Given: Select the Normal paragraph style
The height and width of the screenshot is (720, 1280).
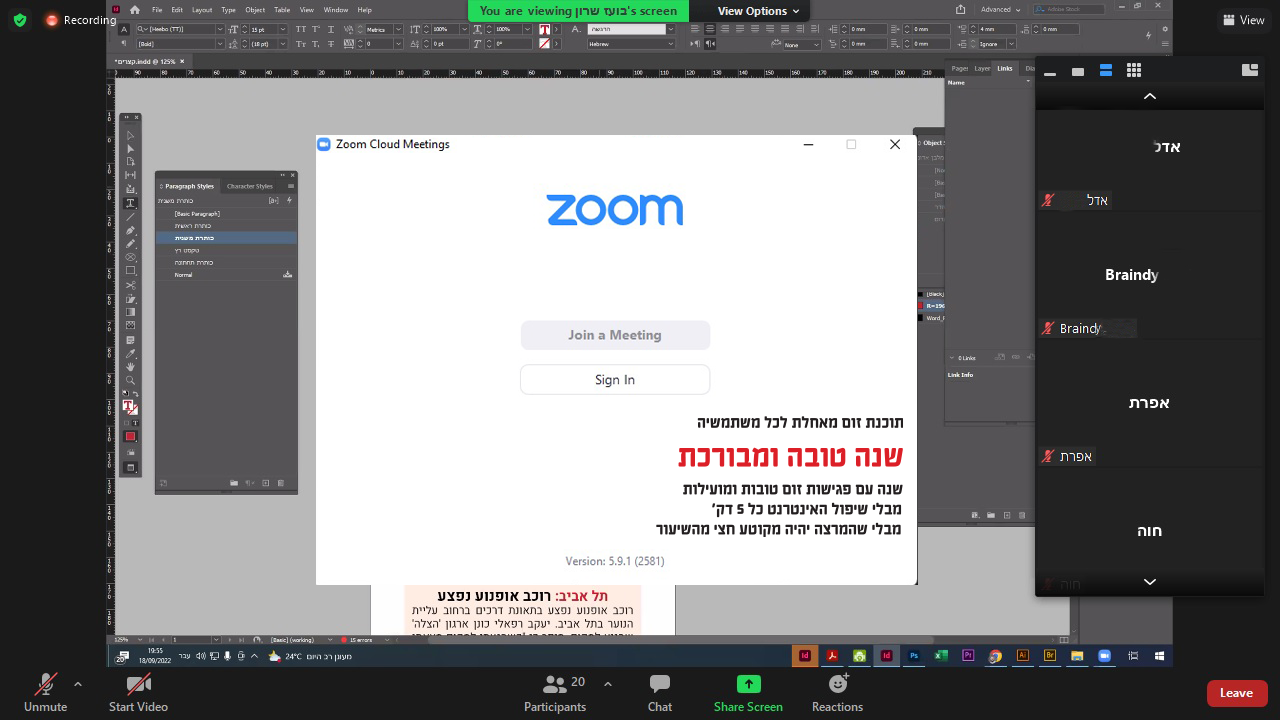Looking at the screenshot, I should click(183, 274).
